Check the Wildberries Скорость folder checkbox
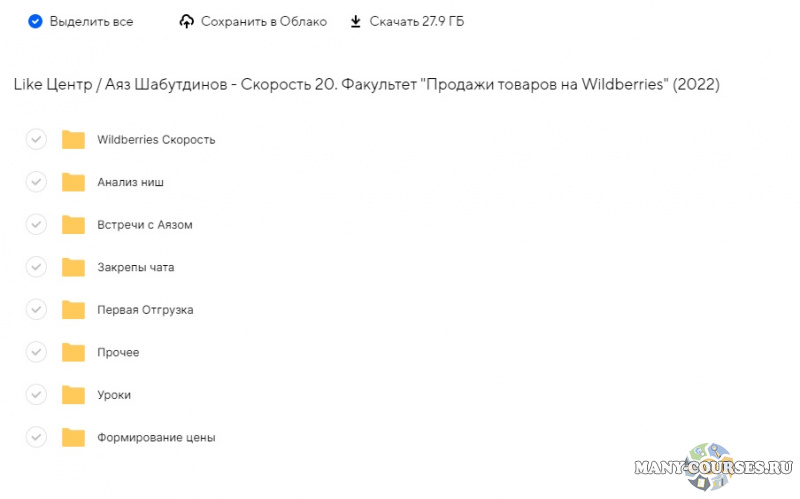800x499 pixels. [x=36, y=140]
